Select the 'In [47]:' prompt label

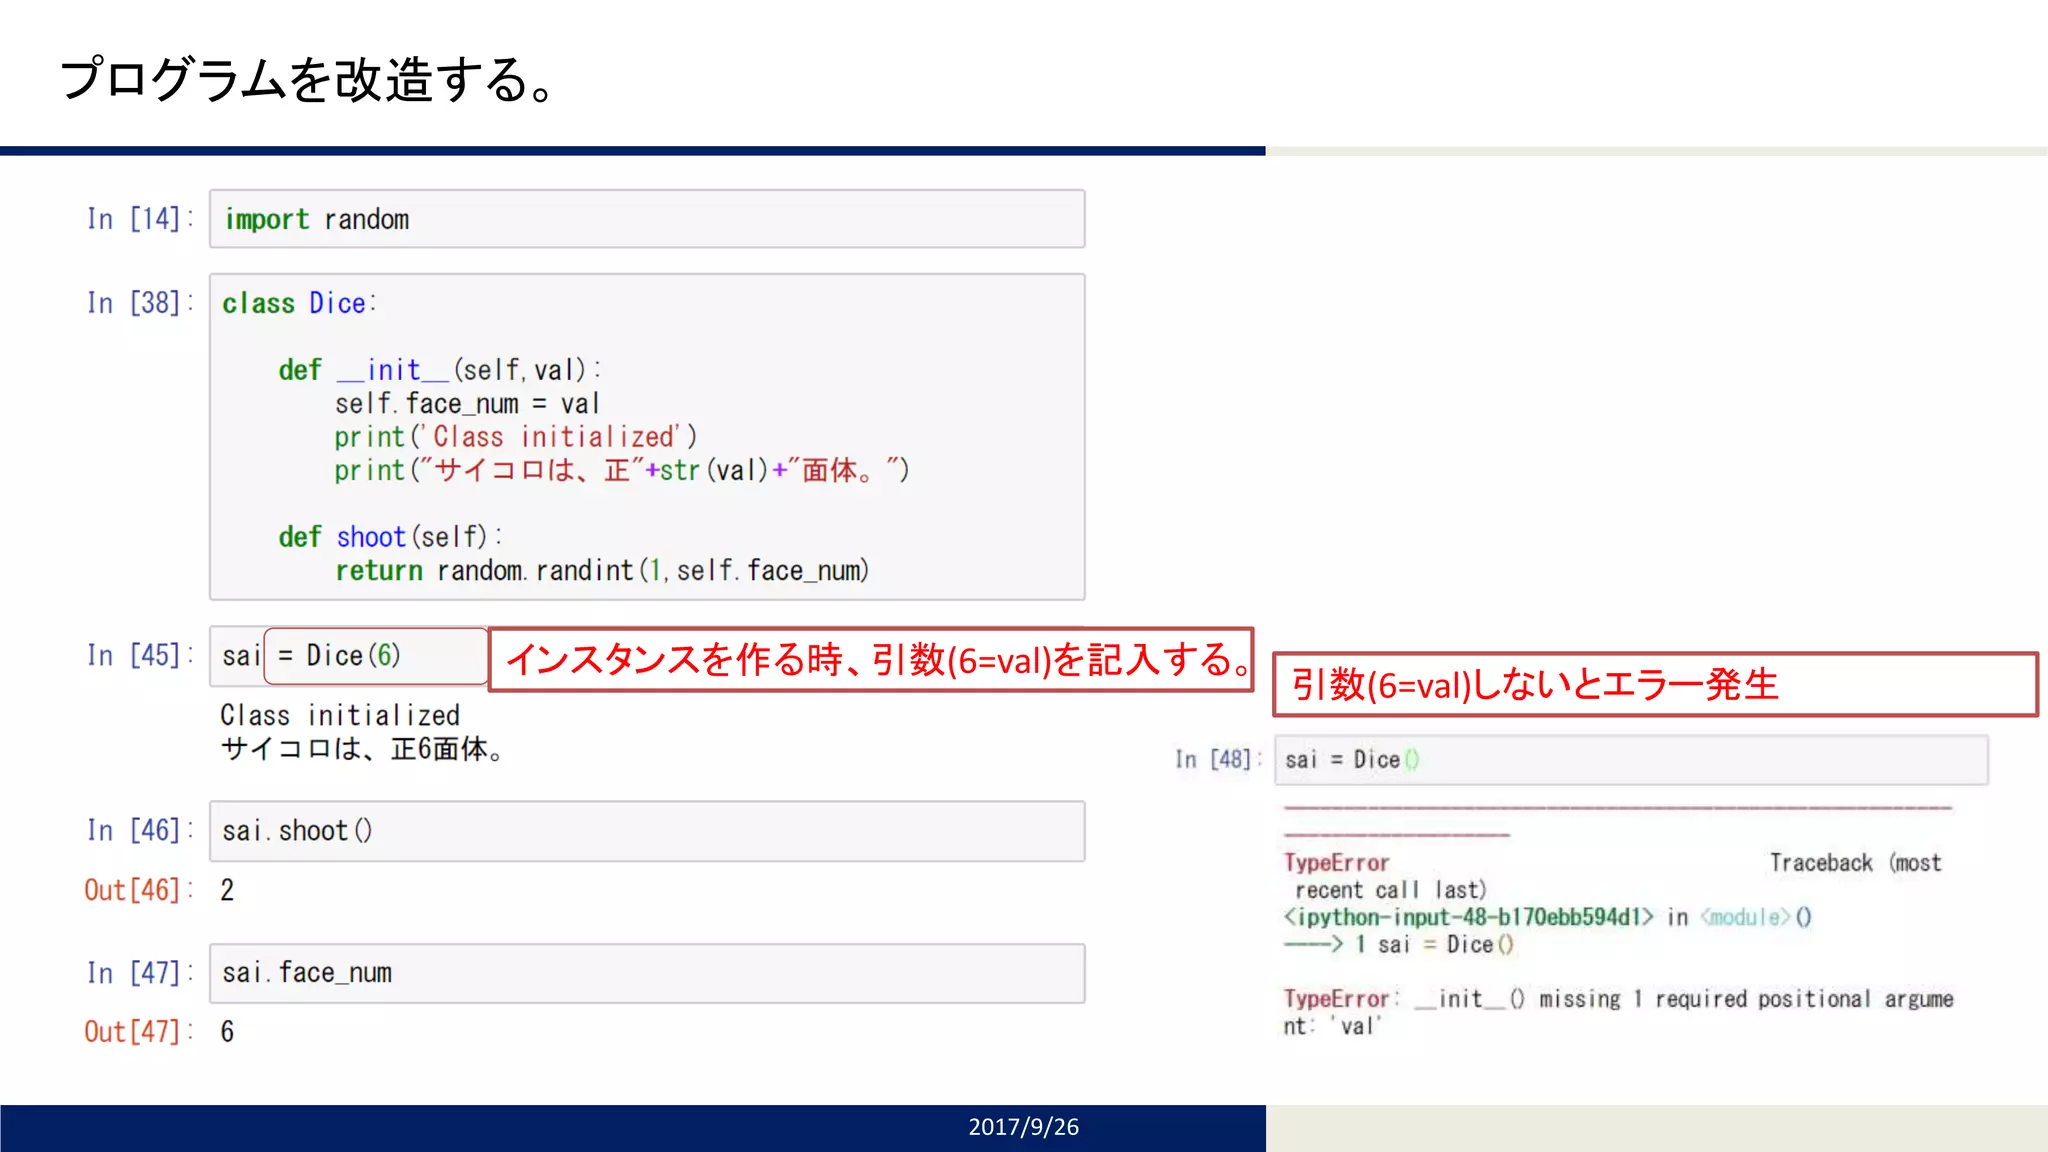point(140,973)
